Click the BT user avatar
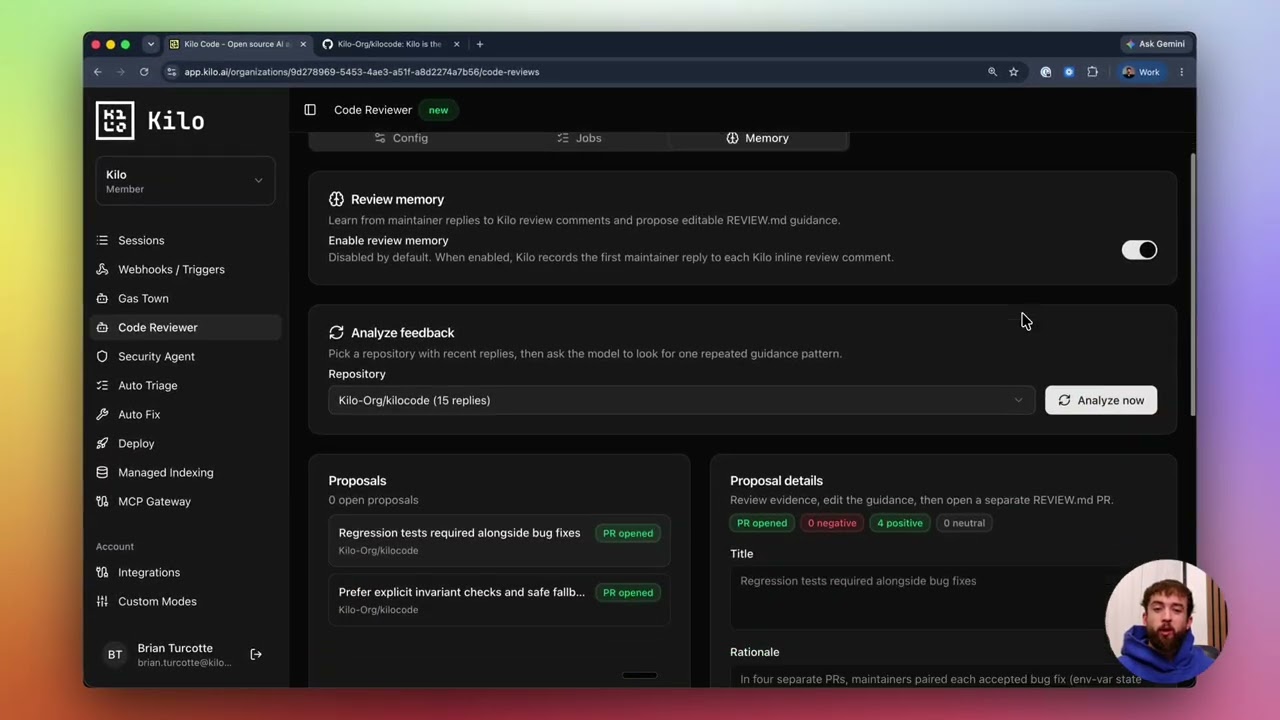 (115, 655)
